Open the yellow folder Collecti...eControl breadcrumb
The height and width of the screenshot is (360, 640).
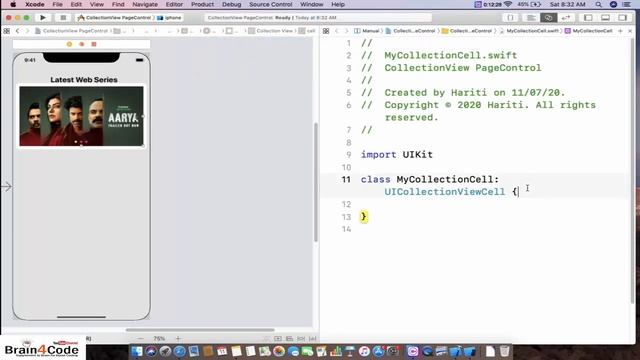(467, 31)
